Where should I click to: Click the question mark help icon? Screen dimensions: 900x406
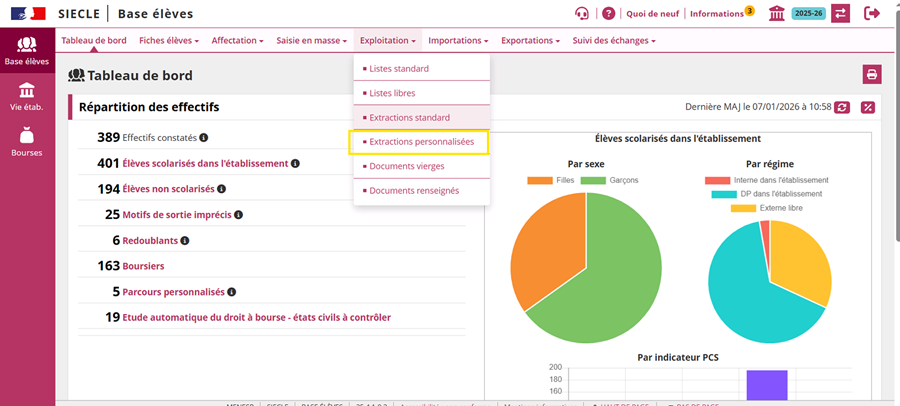pos(608,13)
